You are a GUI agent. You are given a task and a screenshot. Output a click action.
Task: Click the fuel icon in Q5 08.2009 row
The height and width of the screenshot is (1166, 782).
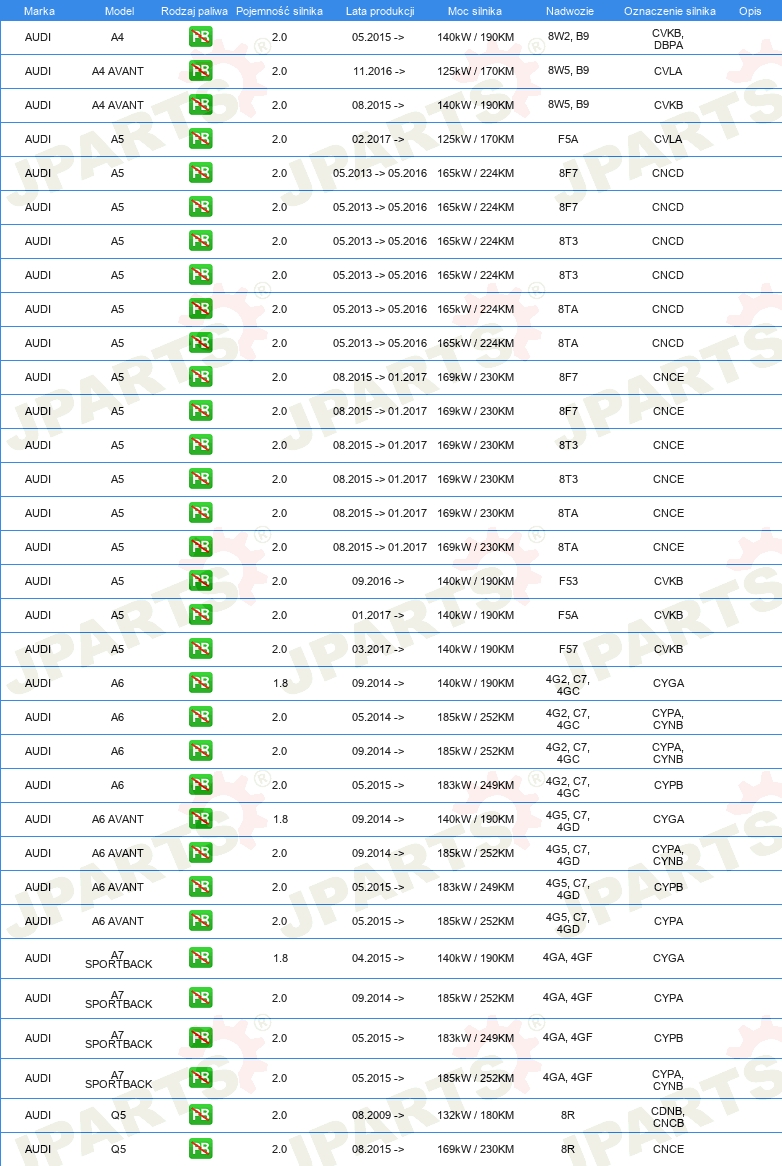pyautogui.click(x=201, y=1115)
